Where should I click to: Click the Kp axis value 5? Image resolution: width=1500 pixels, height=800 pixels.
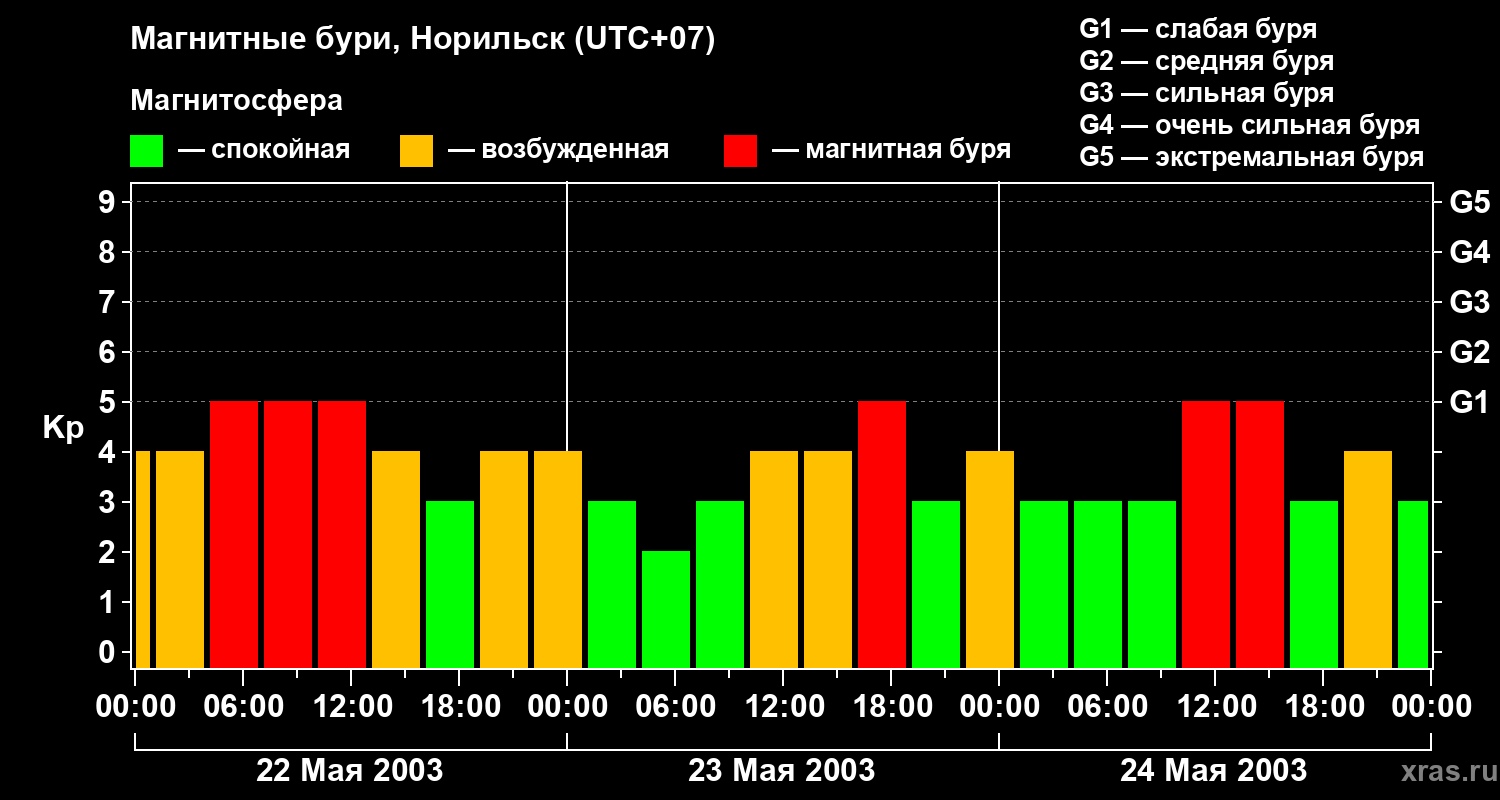[x=109, y=402]
